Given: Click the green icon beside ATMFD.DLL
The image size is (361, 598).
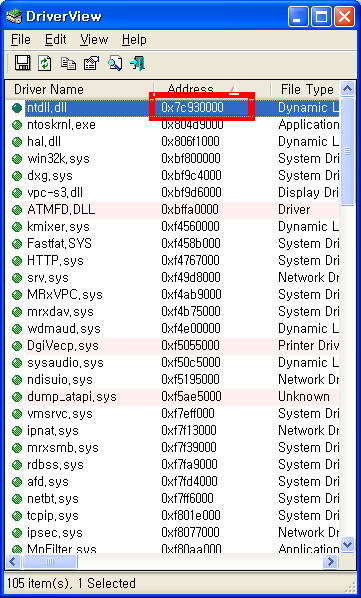Looking at the screenshot, I should point(17,210).
